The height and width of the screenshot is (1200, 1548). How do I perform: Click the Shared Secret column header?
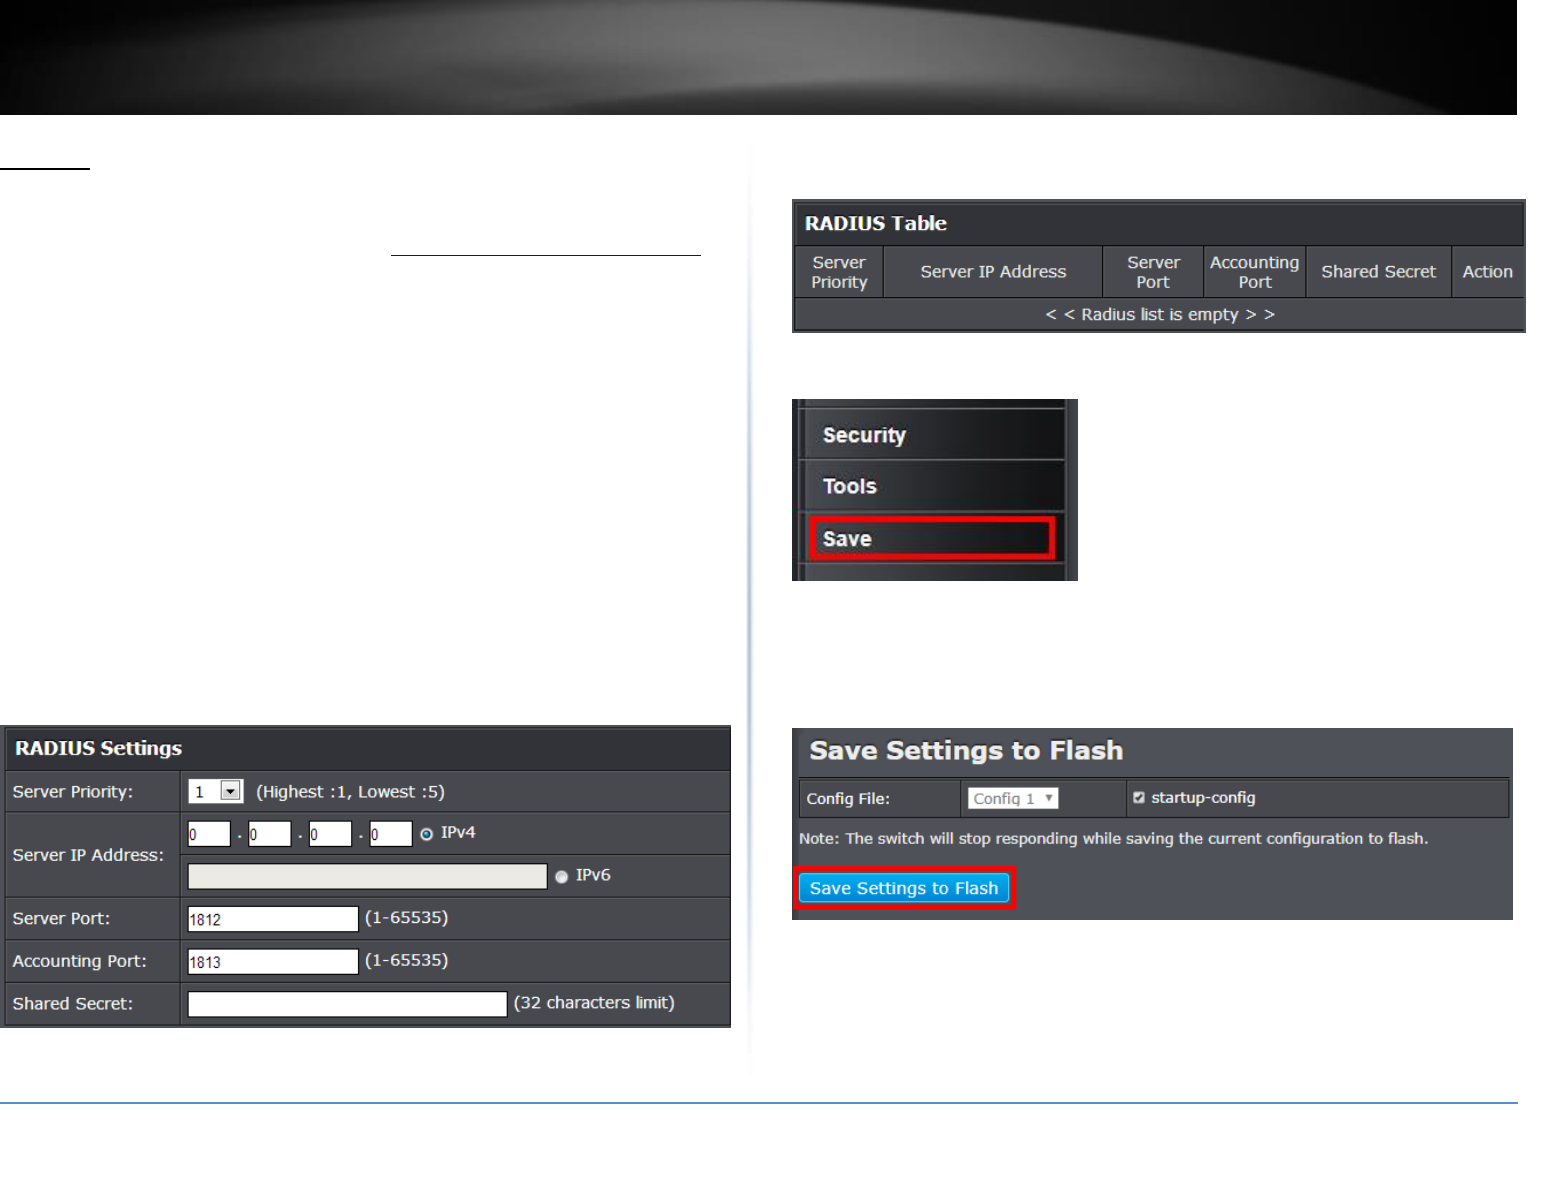click(x=1378, y=272)
